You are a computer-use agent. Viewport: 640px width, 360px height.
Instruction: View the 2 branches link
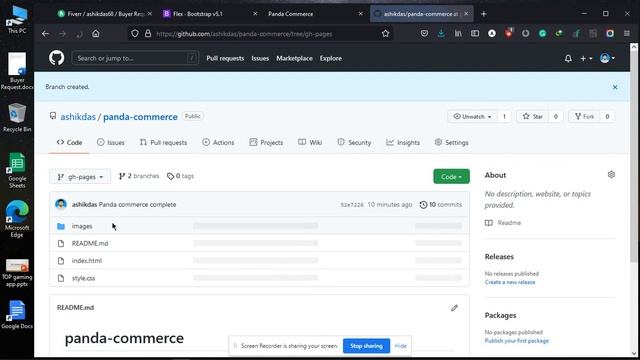click(x=139, y=176)
